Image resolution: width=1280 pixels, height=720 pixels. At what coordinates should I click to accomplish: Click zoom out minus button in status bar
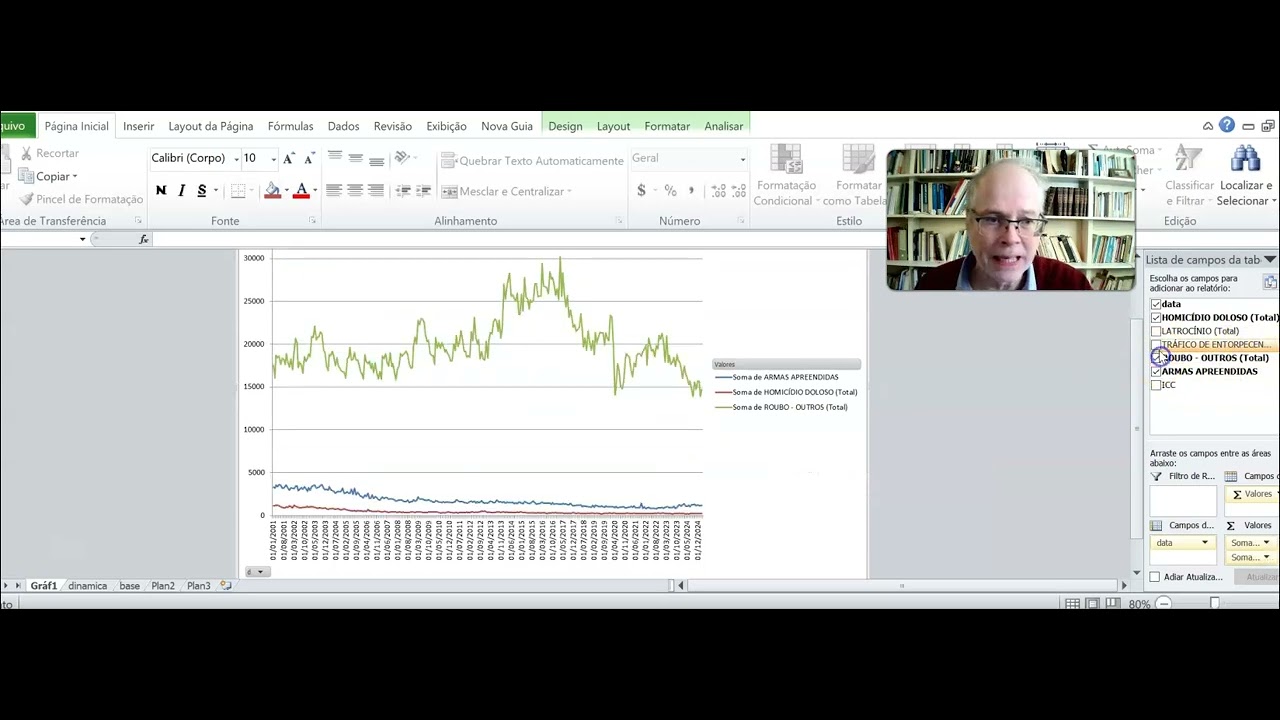pyautogui.click(x=1163, y=604)
